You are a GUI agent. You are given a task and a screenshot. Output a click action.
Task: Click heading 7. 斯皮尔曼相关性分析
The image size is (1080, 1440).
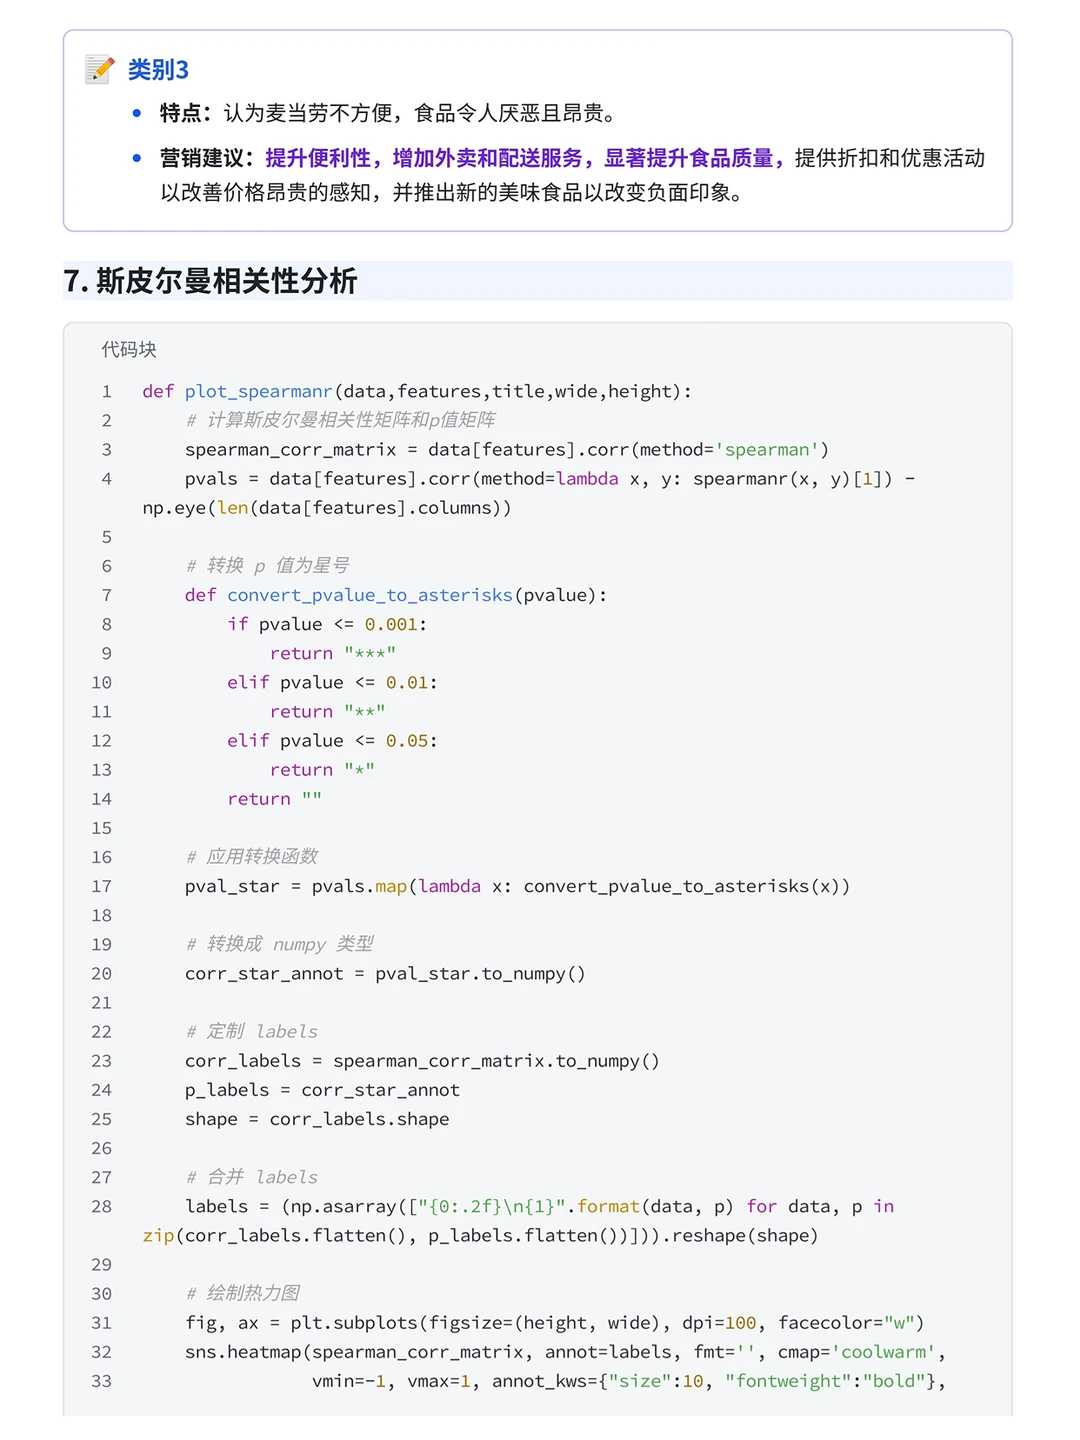[210, 281]
